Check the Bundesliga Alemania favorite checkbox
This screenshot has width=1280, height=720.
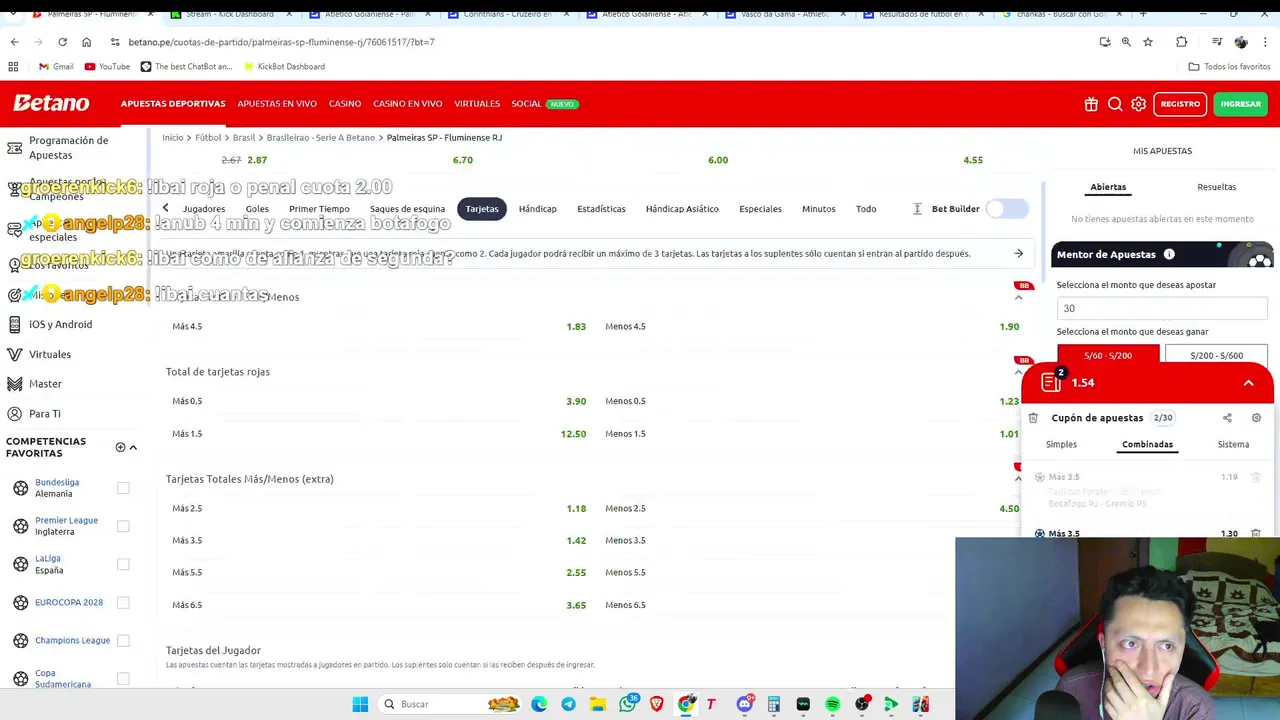click(x=123, y=488)
